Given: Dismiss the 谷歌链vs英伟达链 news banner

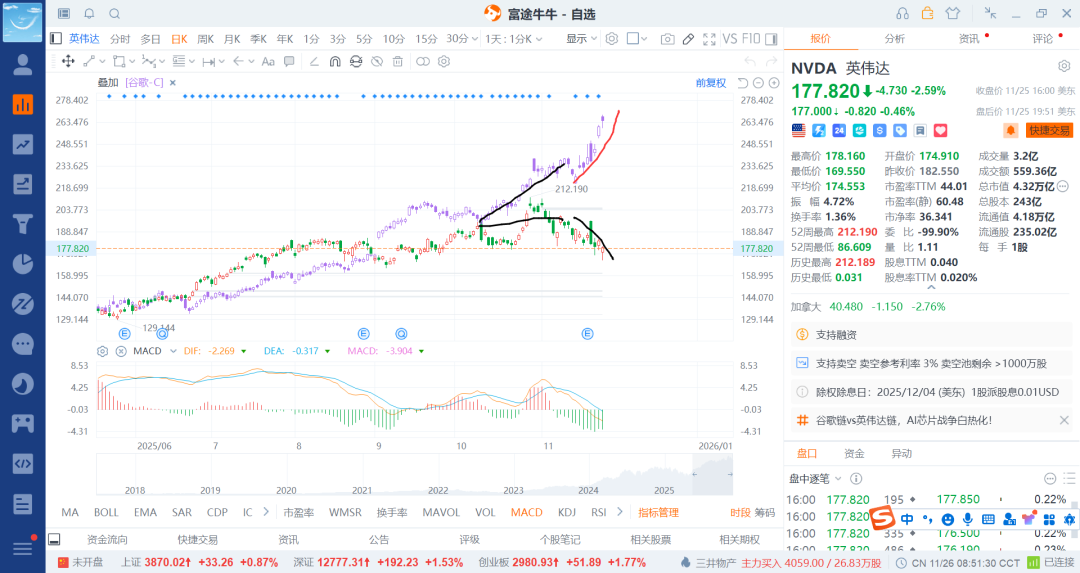Looking at the screenshot, I should (1064, 420).
